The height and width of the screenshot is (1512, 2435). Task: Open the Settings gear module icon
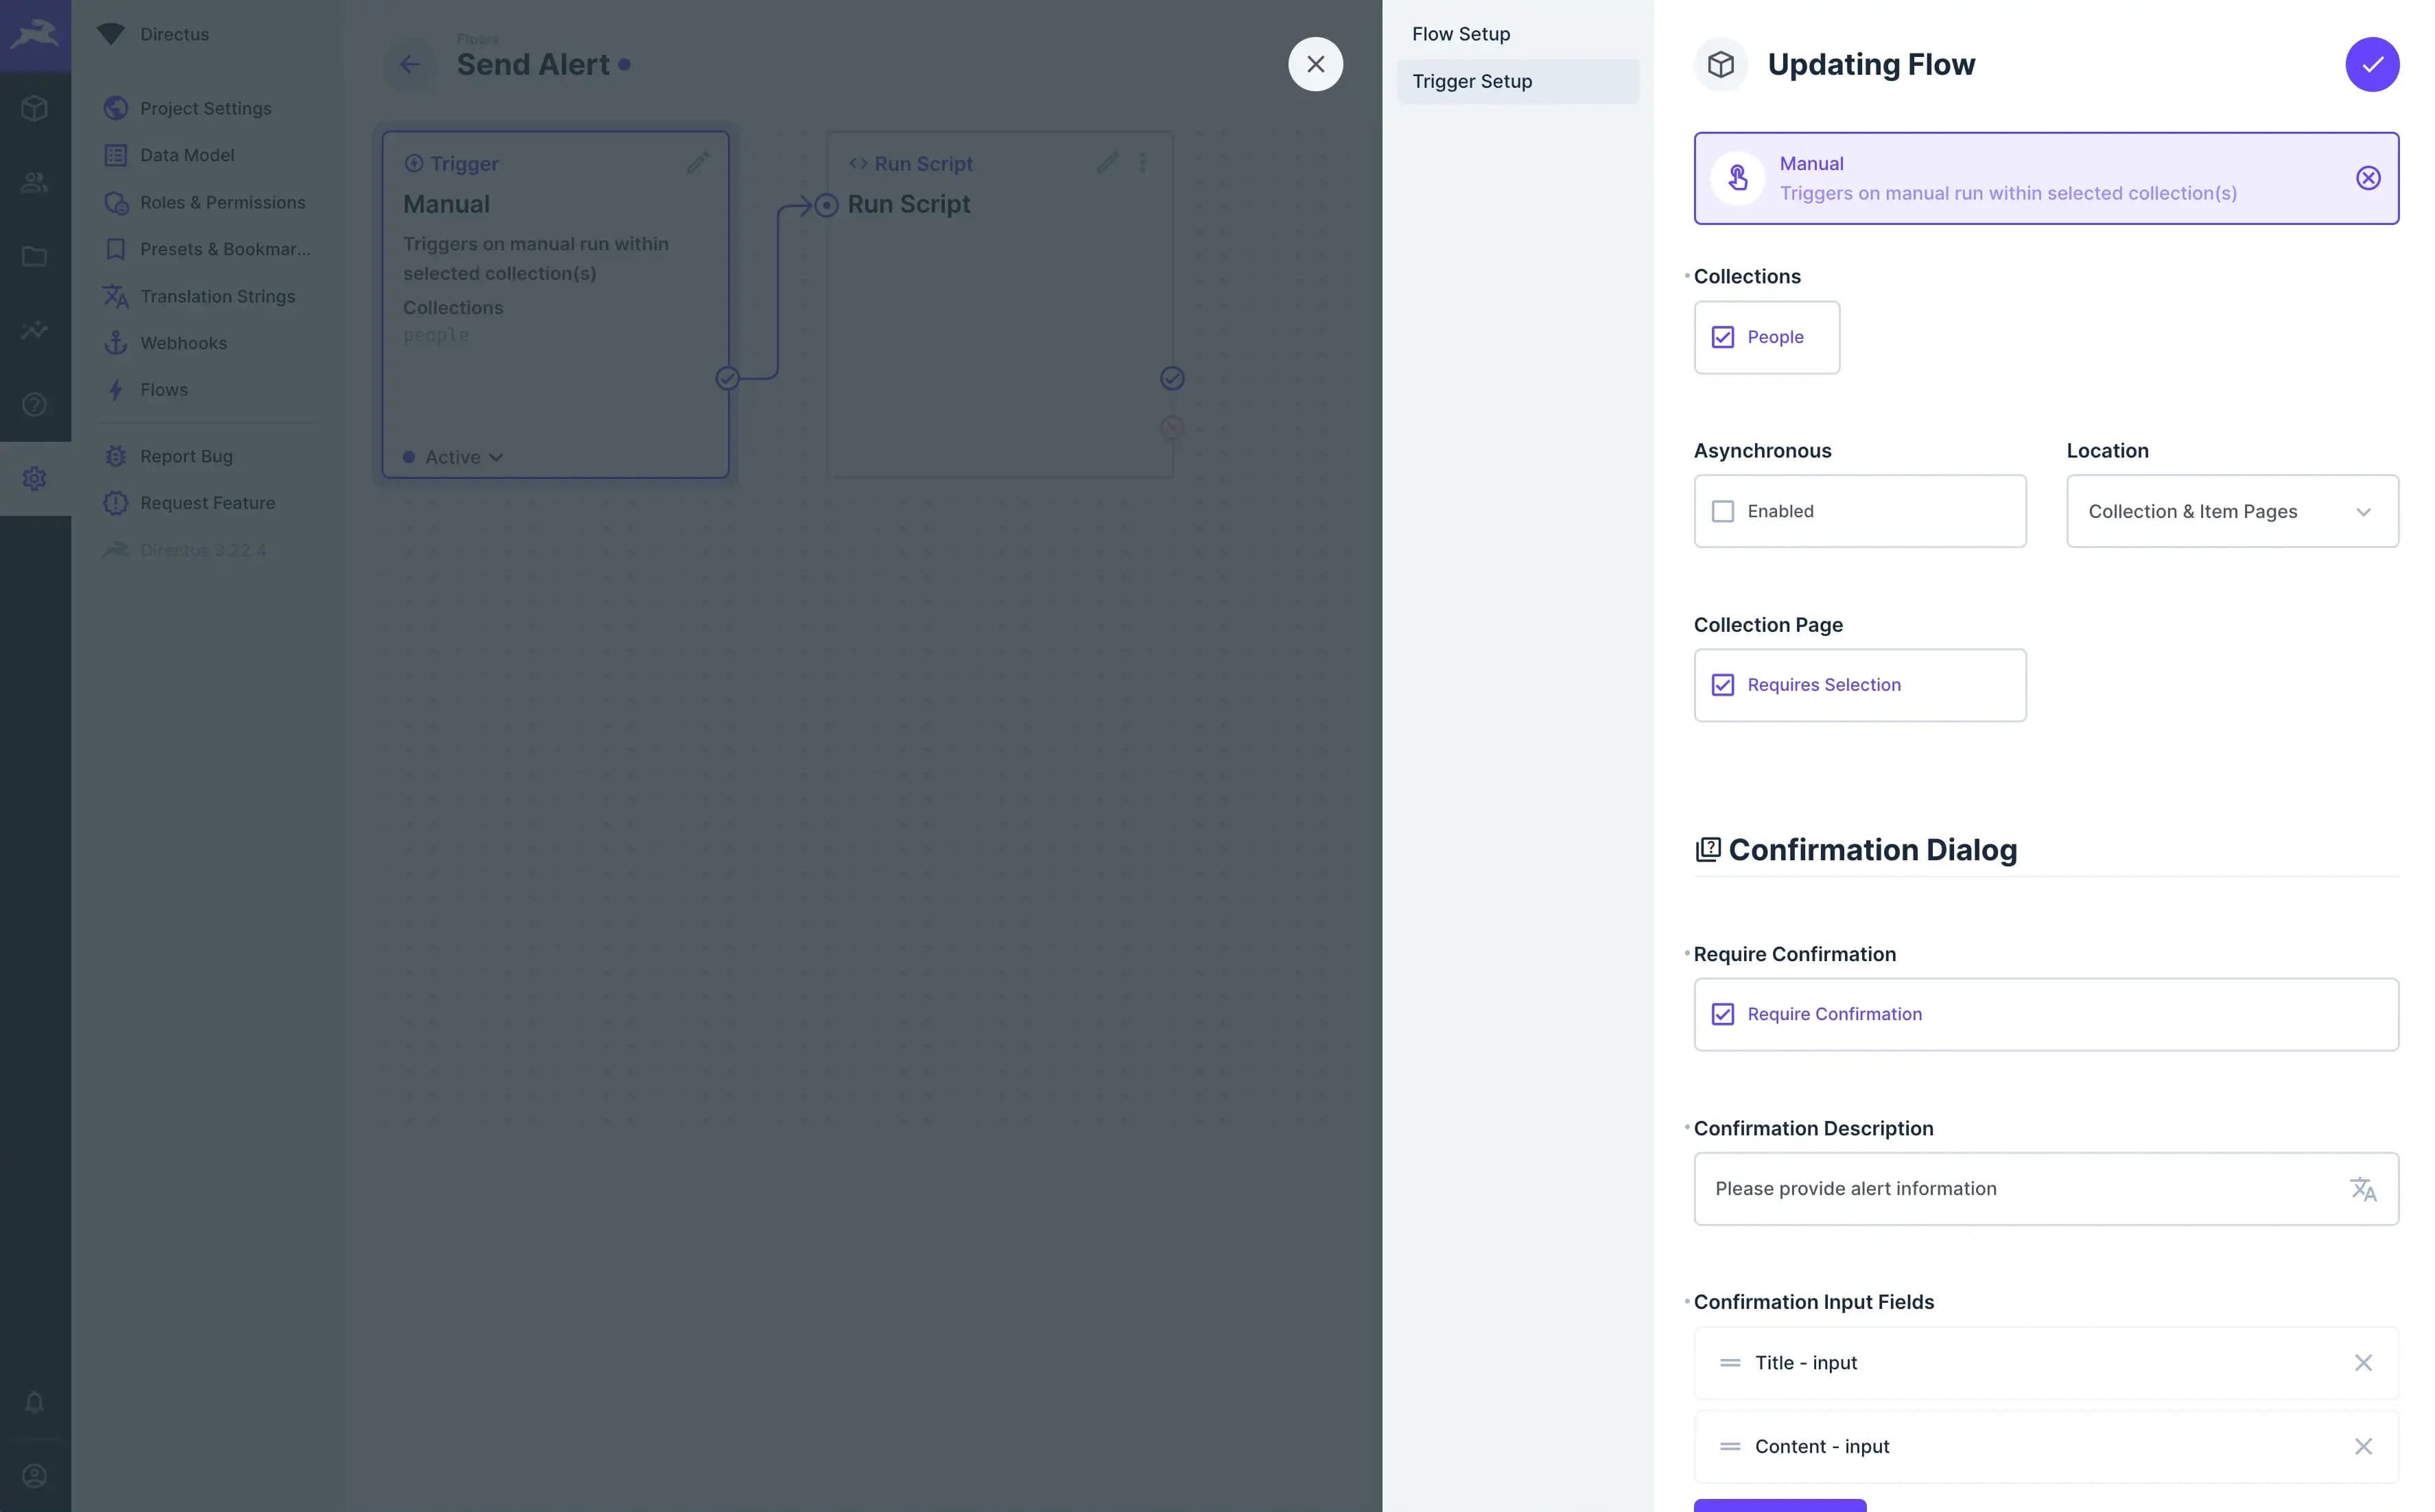tap(35, 478)
